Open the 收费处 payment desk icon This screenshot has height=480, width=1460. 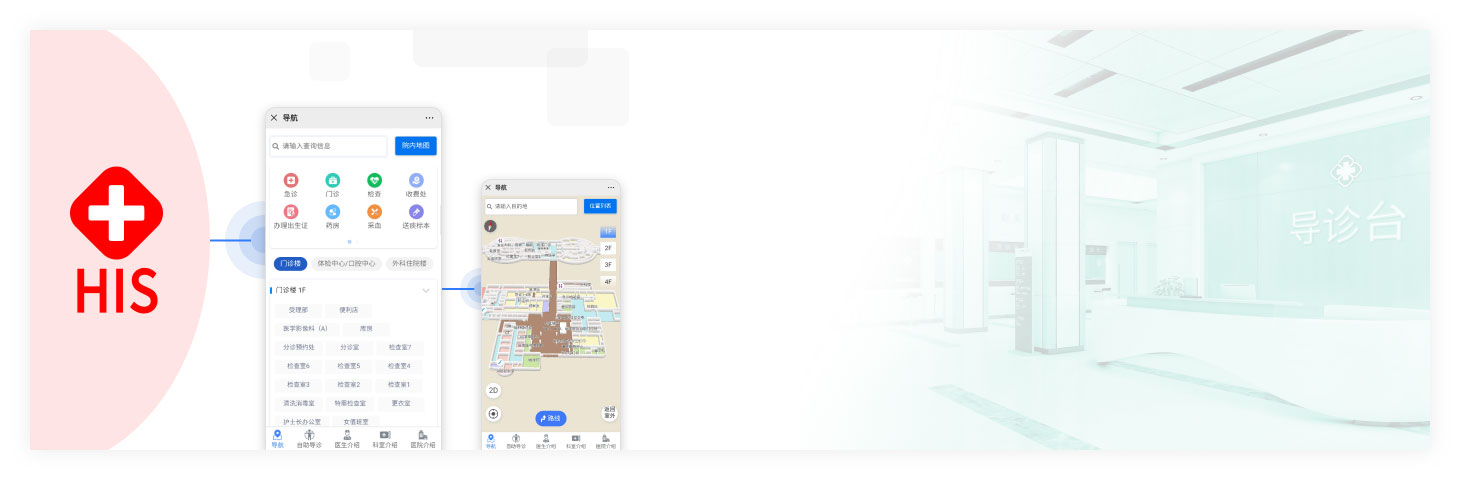(x=416, y=181)
